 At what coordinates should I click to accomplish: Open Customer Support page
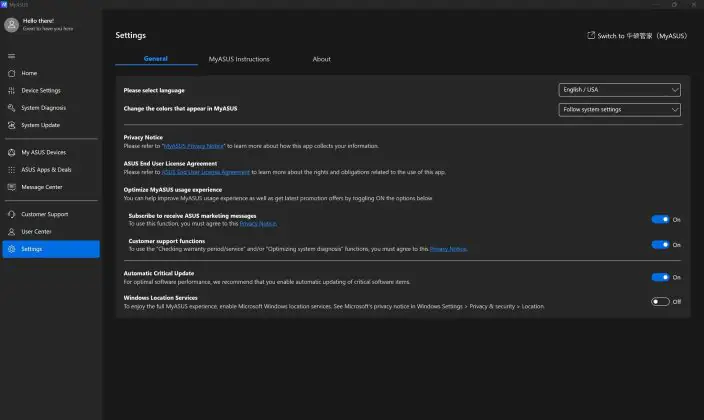click(51, 215)
